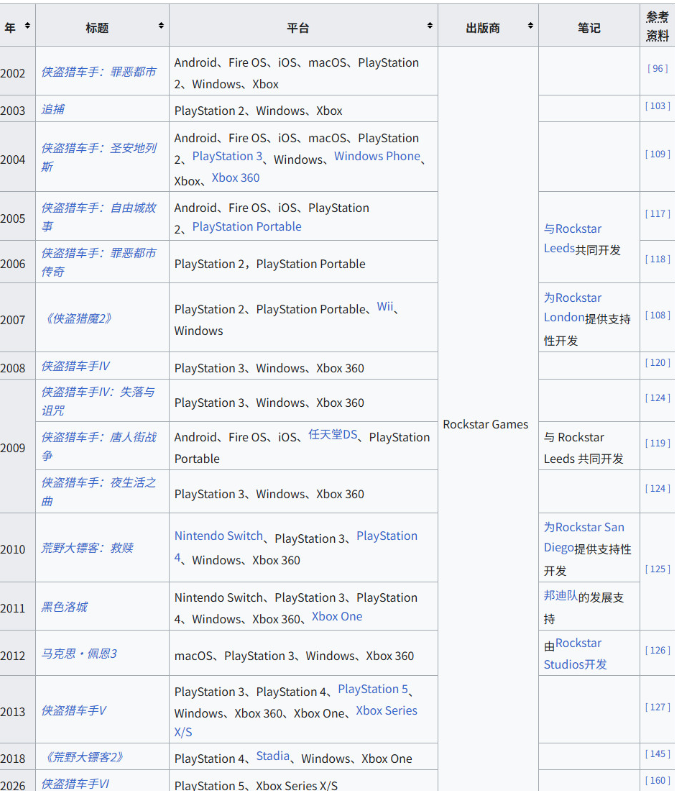675x791 pixels.
Task: Jump to reference [108]
Action: pyautogui.click(x=657, y=315)
